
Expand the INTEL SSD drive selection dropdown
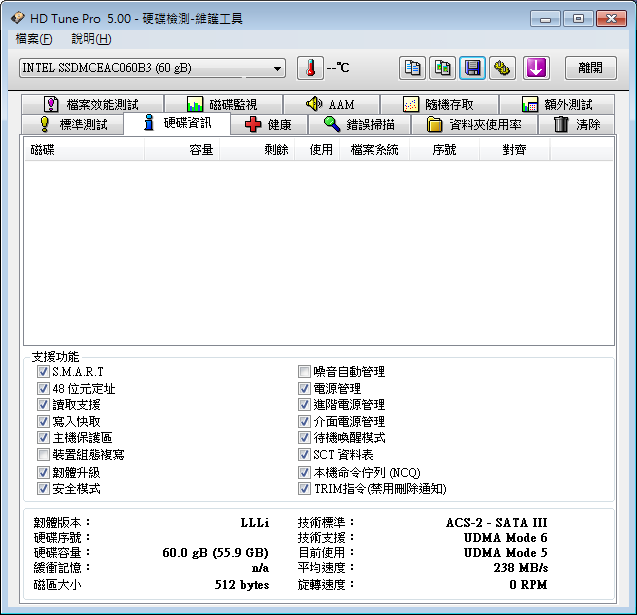pos(152,68)
